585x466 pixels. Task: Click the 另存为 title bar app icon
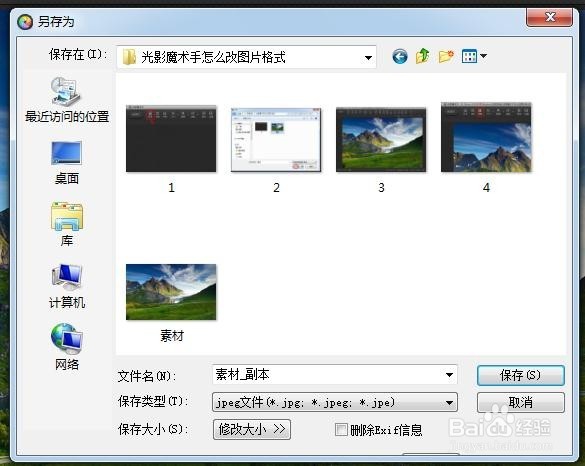pyautogui.click(x=25, y=22)
